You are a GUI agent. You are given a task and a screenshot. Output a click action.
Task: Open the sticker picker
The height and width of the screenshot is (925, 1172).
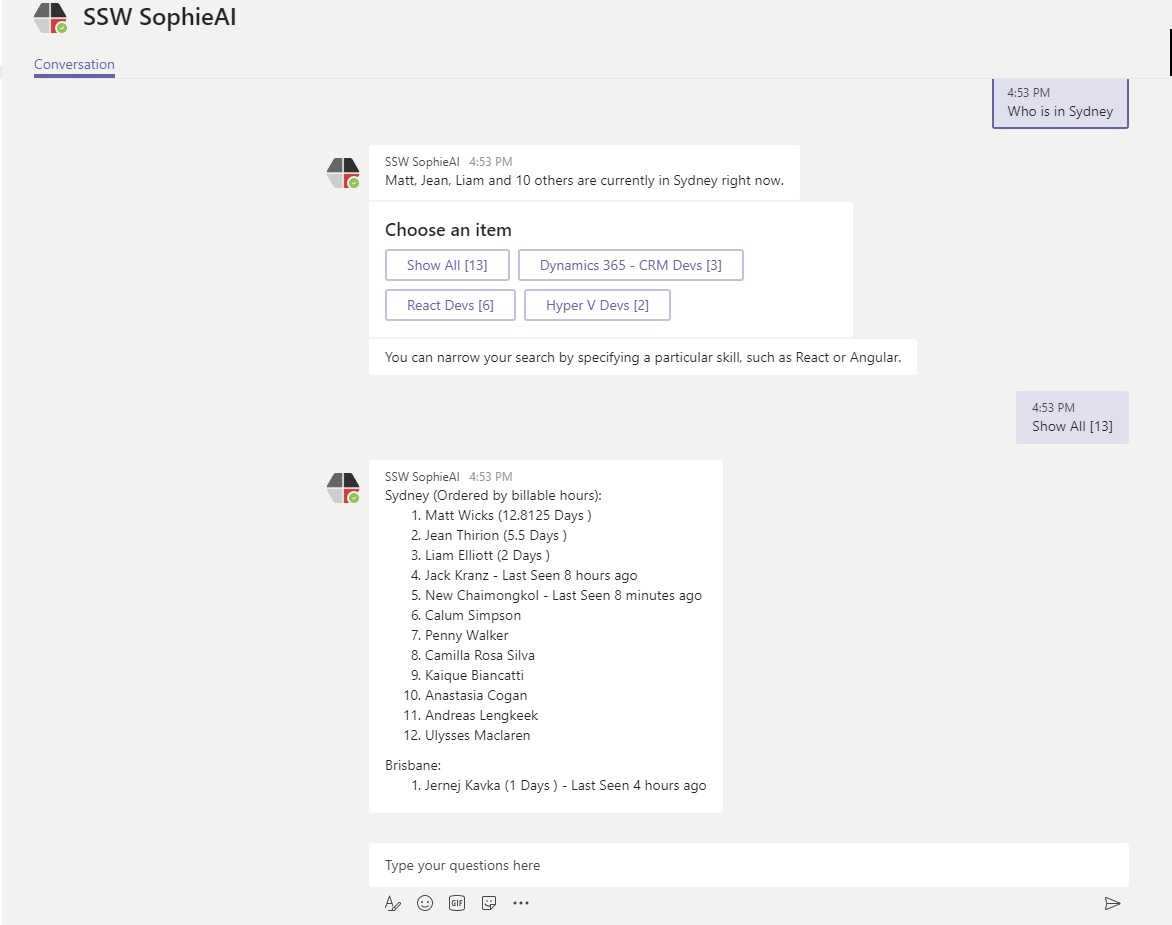489,903
